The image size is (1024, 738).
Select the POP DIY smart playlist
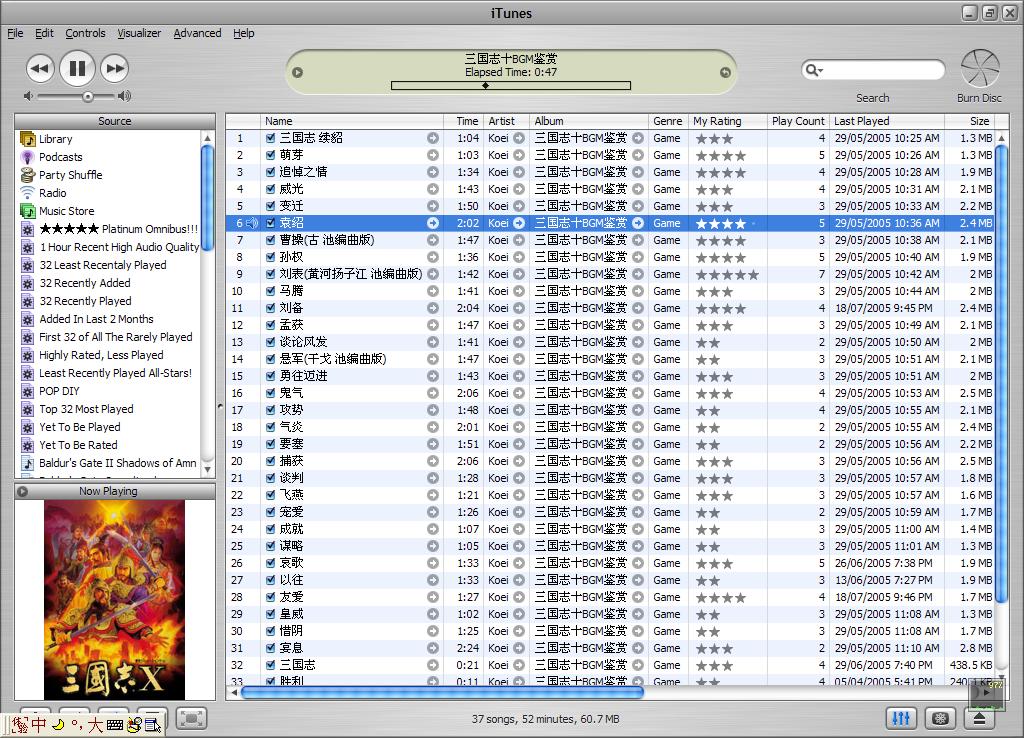pyautogui.click(x=59, y=391)
